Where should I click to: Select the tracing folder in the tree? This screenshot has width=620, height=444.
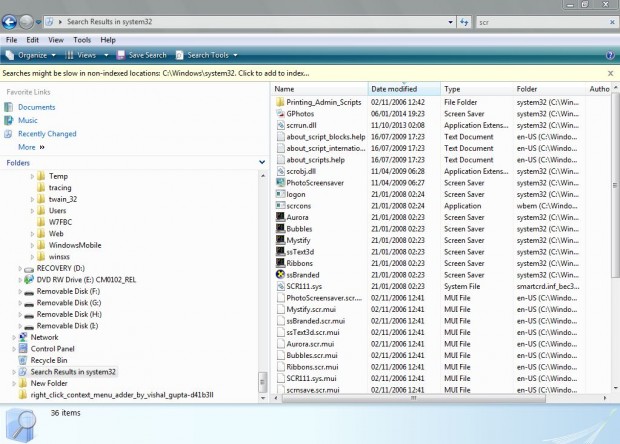pyautogui.click(x=60, y=188)
